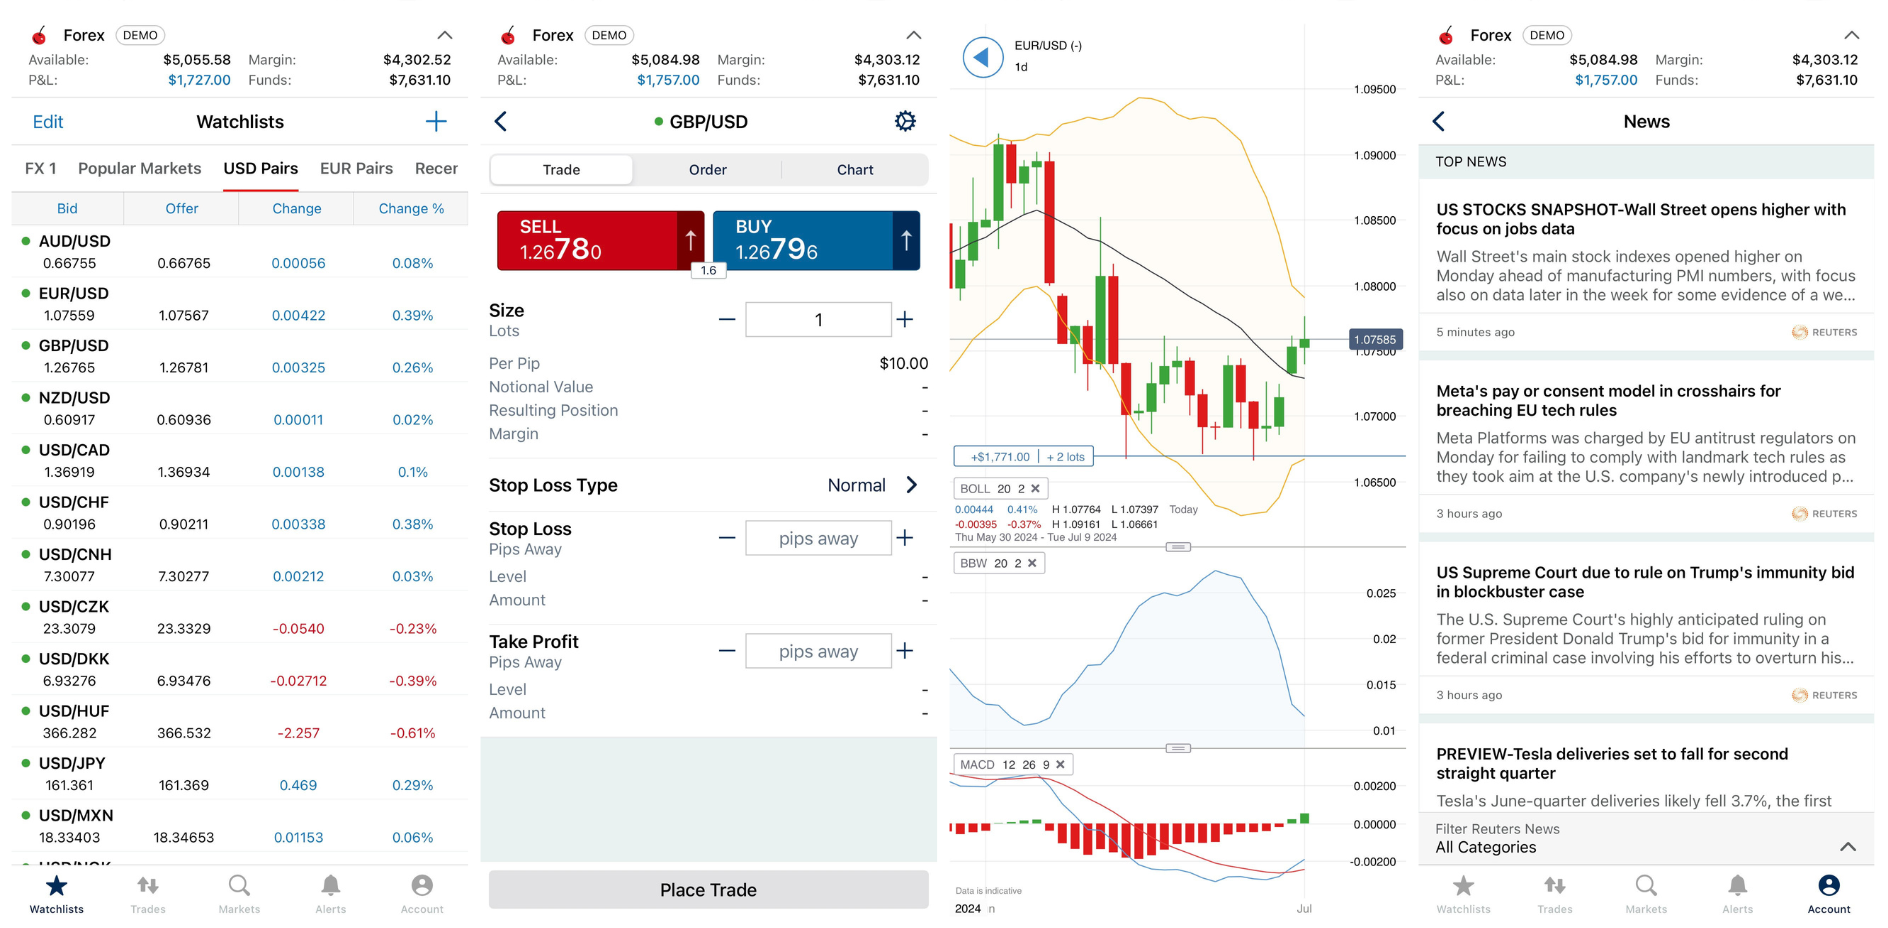
Task: Collapse account summary in Watchlists panel
Action: (x=445, y=35)
